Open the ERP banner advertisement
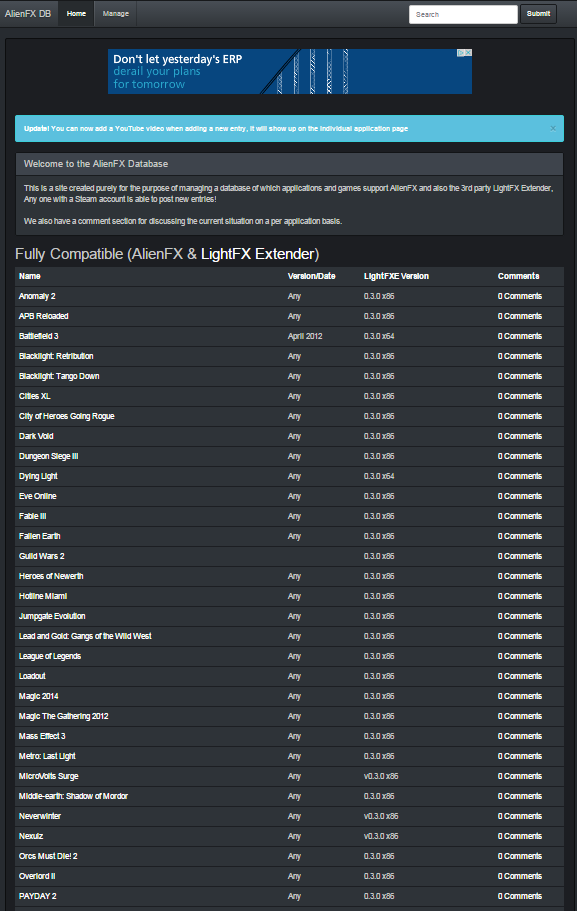Image resolution: width=577 pixels, height=911 pixels. pos(289,71)
